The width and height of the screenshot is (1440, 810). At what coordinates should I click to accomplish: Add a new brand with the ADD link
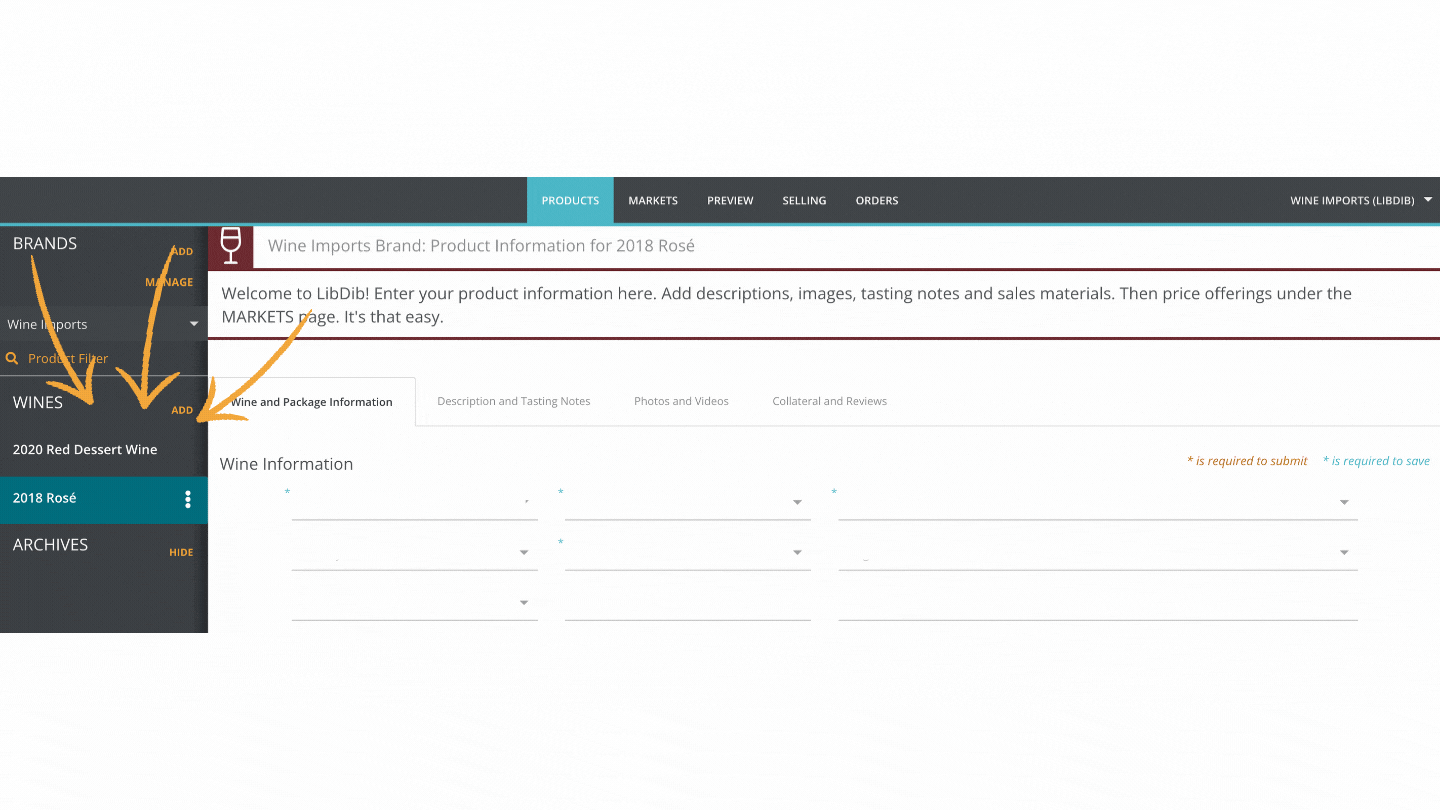(181, 251)
